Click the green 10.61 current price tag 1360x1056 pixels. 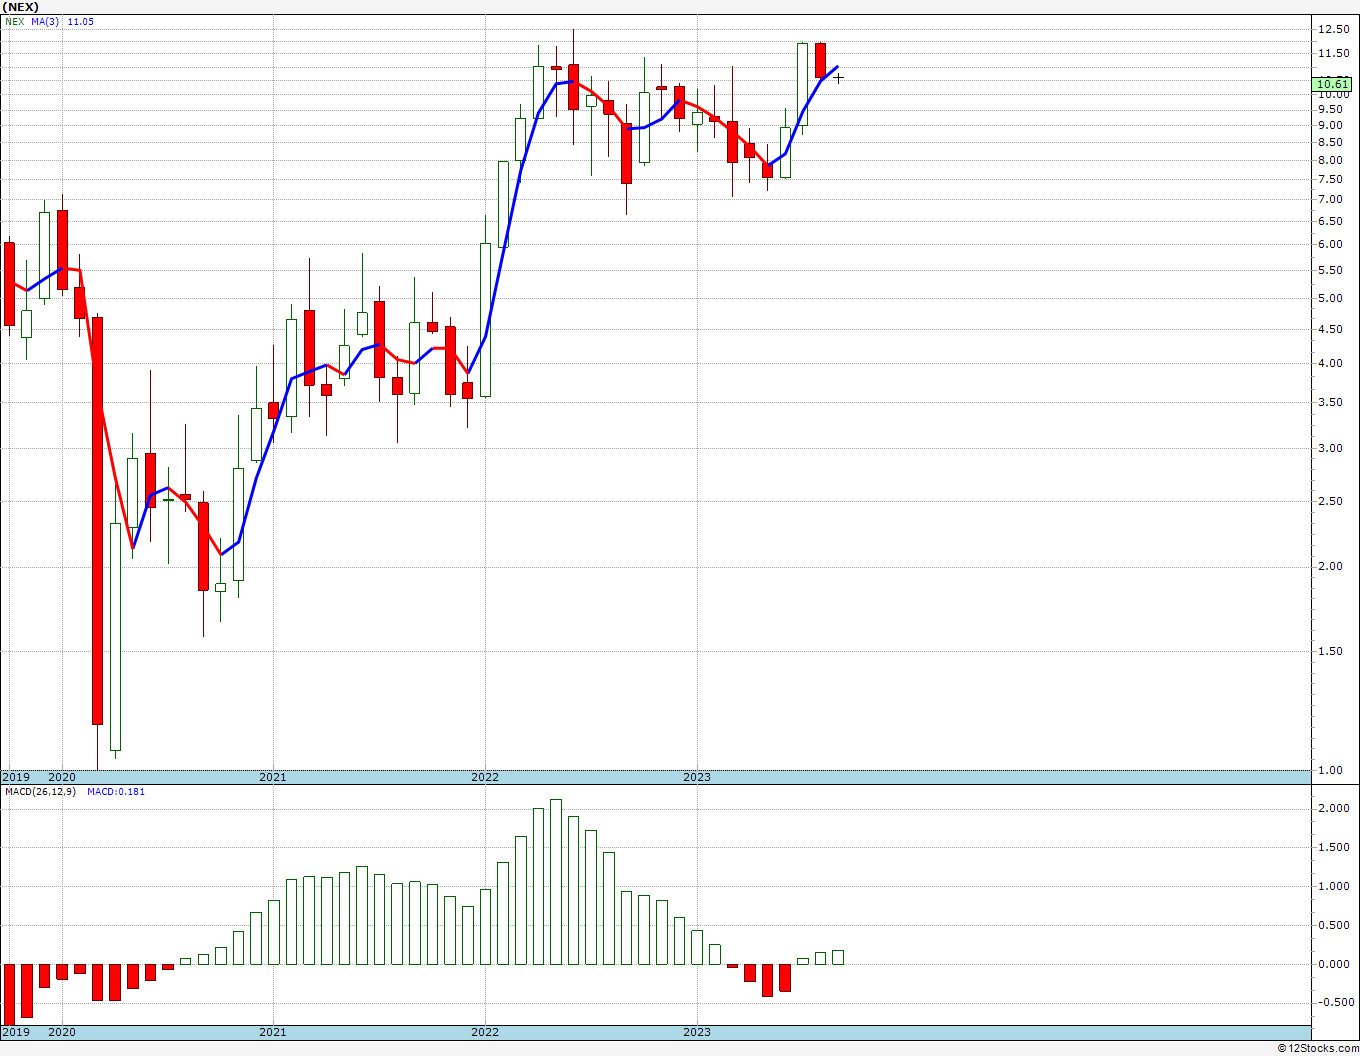[x=1333, y=84]
